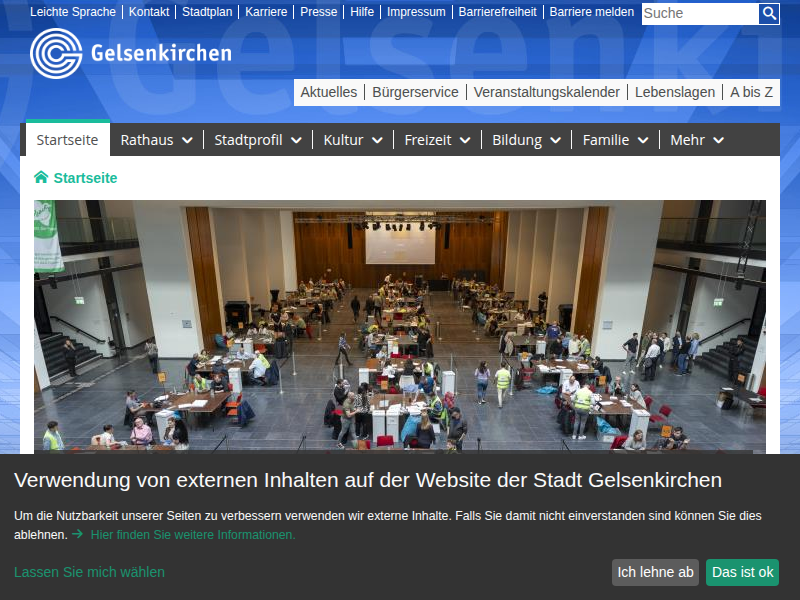800x600 pixels.
Task: Expand the Stadtprofil dropdown arrow
Action: (x=296, y=141)
